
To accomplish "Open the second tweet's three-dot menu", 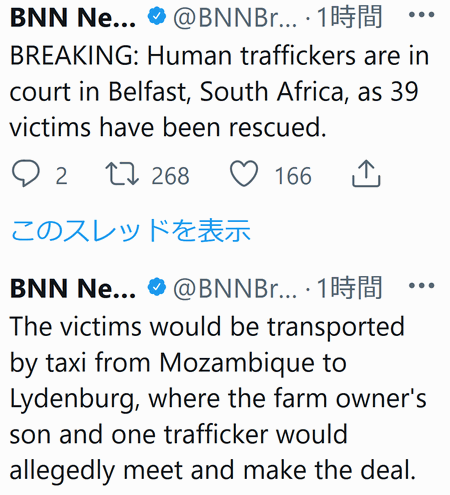I will [x=422, y=286].
